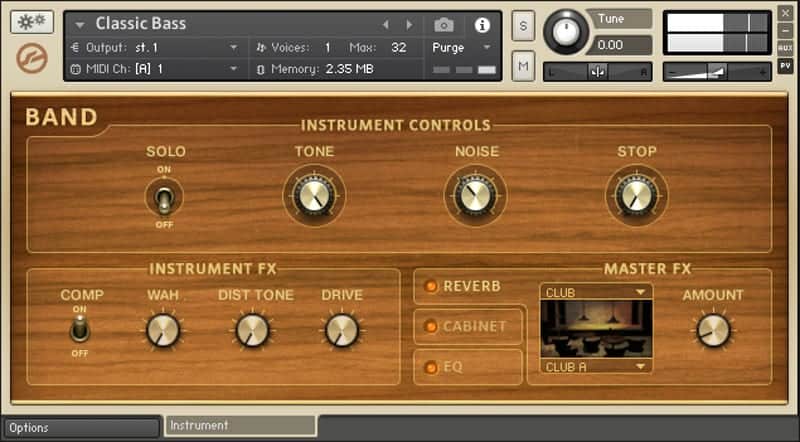The width and height of the screenshot is (800, 442).
Task: Toggle the SOLO switch
Action: pyautogui.click(x=164, y=197)
